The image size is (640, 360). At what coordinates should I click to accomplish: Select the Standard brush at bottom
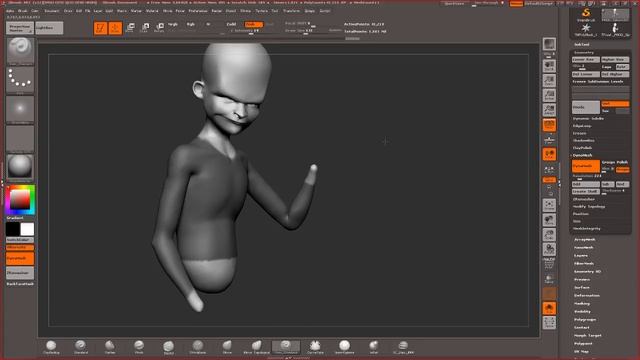80,347
